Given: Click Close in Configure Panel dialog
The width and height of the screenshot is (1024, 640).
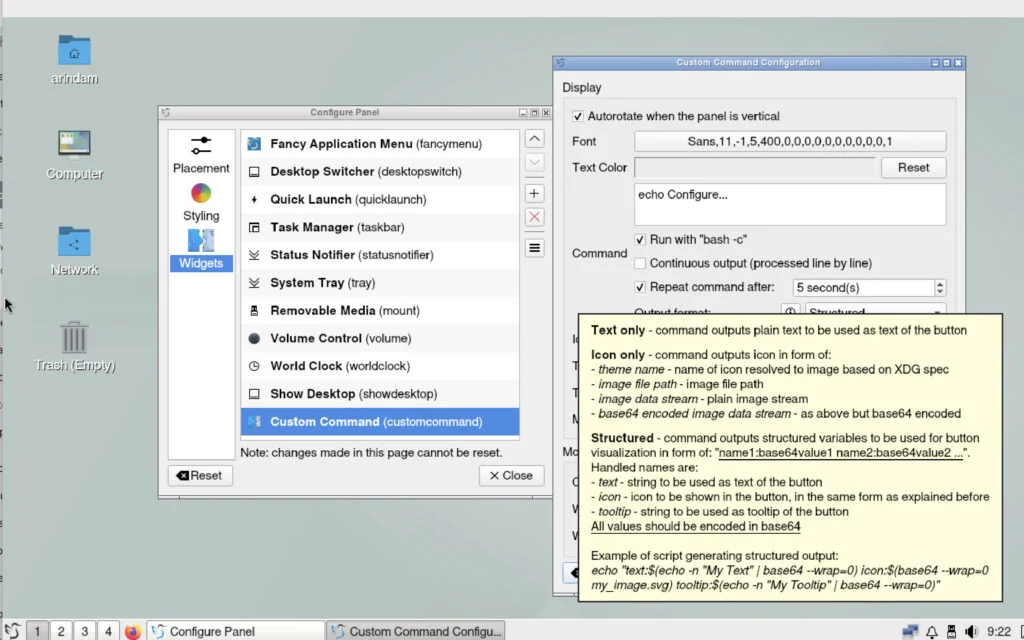Looking at the screenshot, I should (x=511, y=476).
